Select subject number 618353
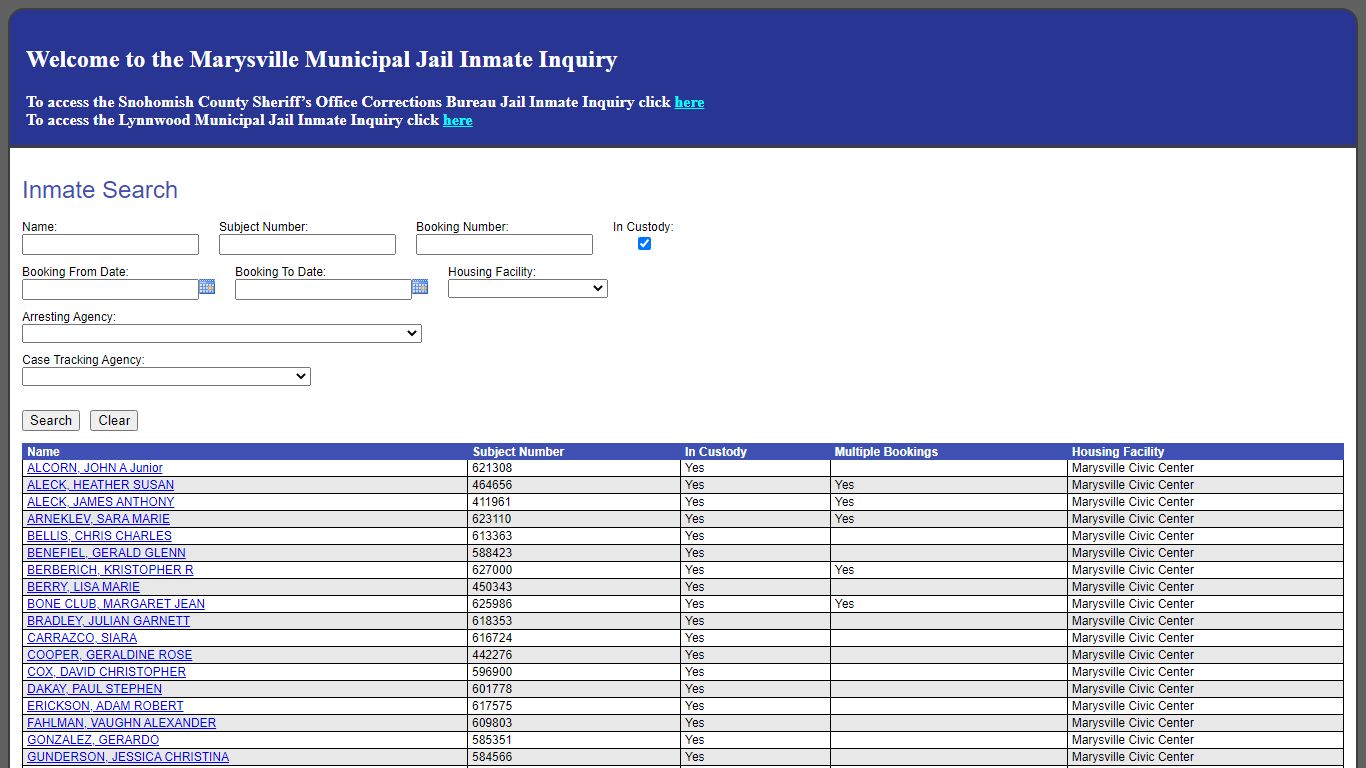This screenshot has height=768, width=1366. (x=492, y=621)
